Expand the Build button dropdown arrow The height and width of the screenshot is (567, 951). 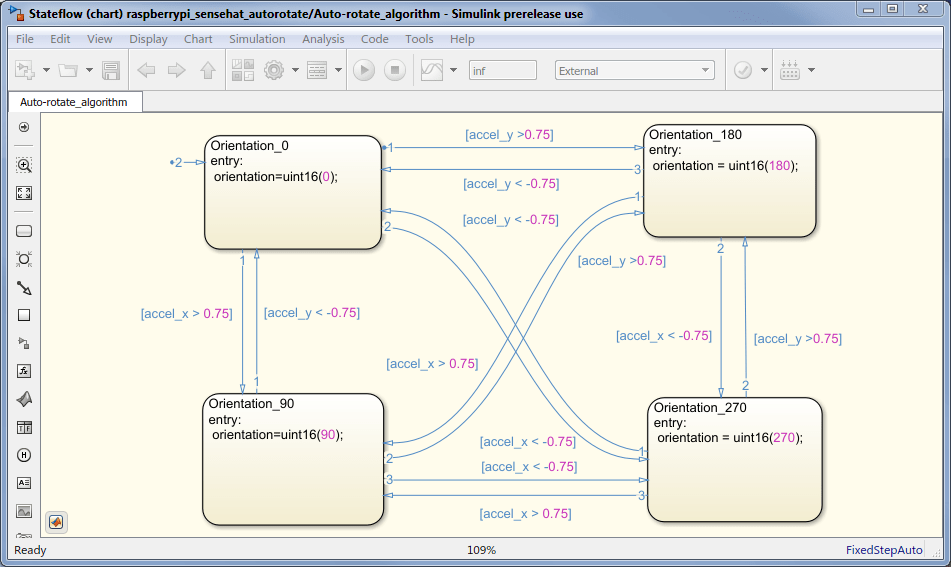coord(812,70)
